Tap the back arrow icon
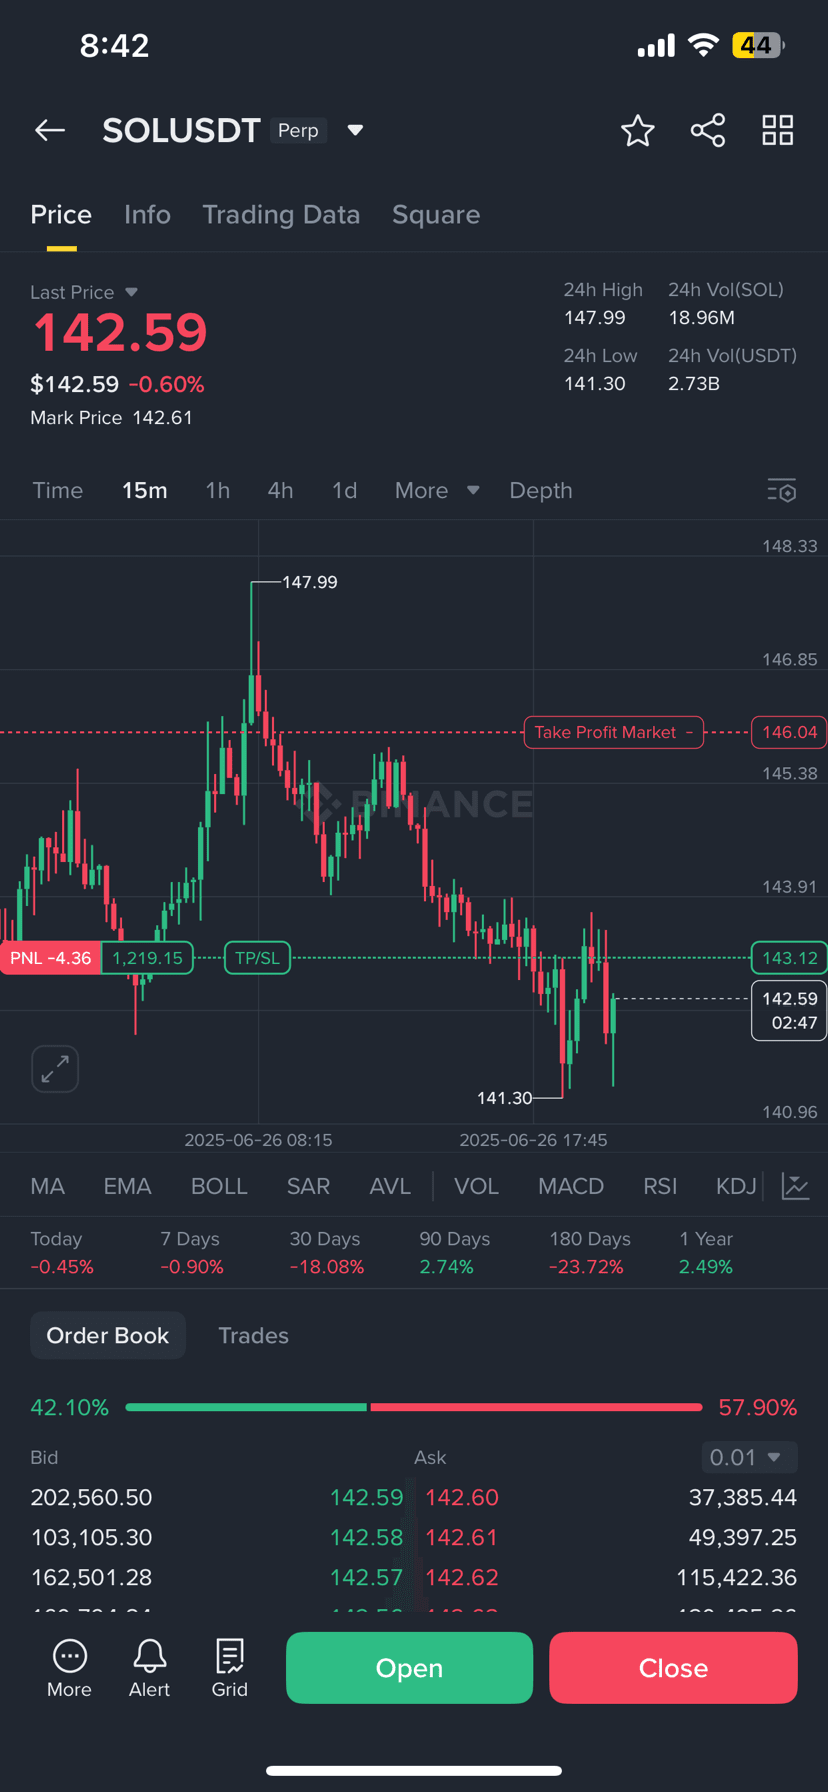 tap(50, 130)
